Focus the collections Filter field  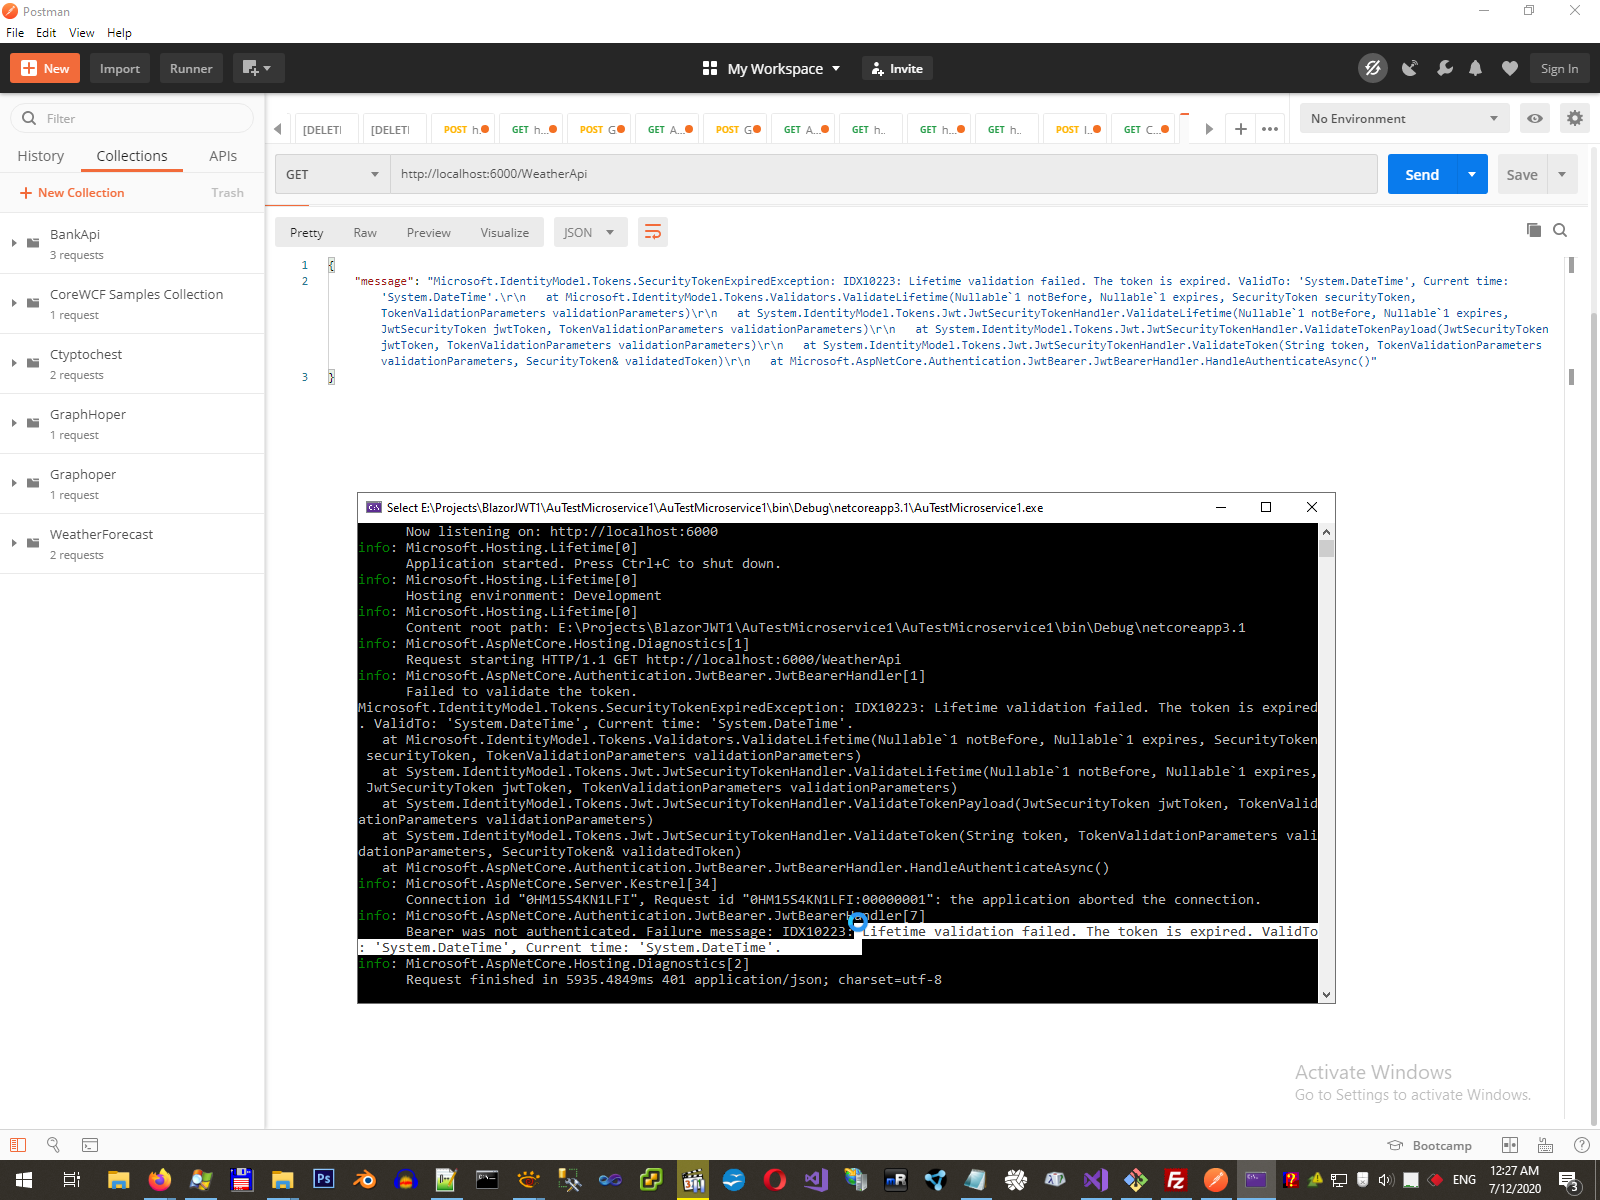pos(132,118)
